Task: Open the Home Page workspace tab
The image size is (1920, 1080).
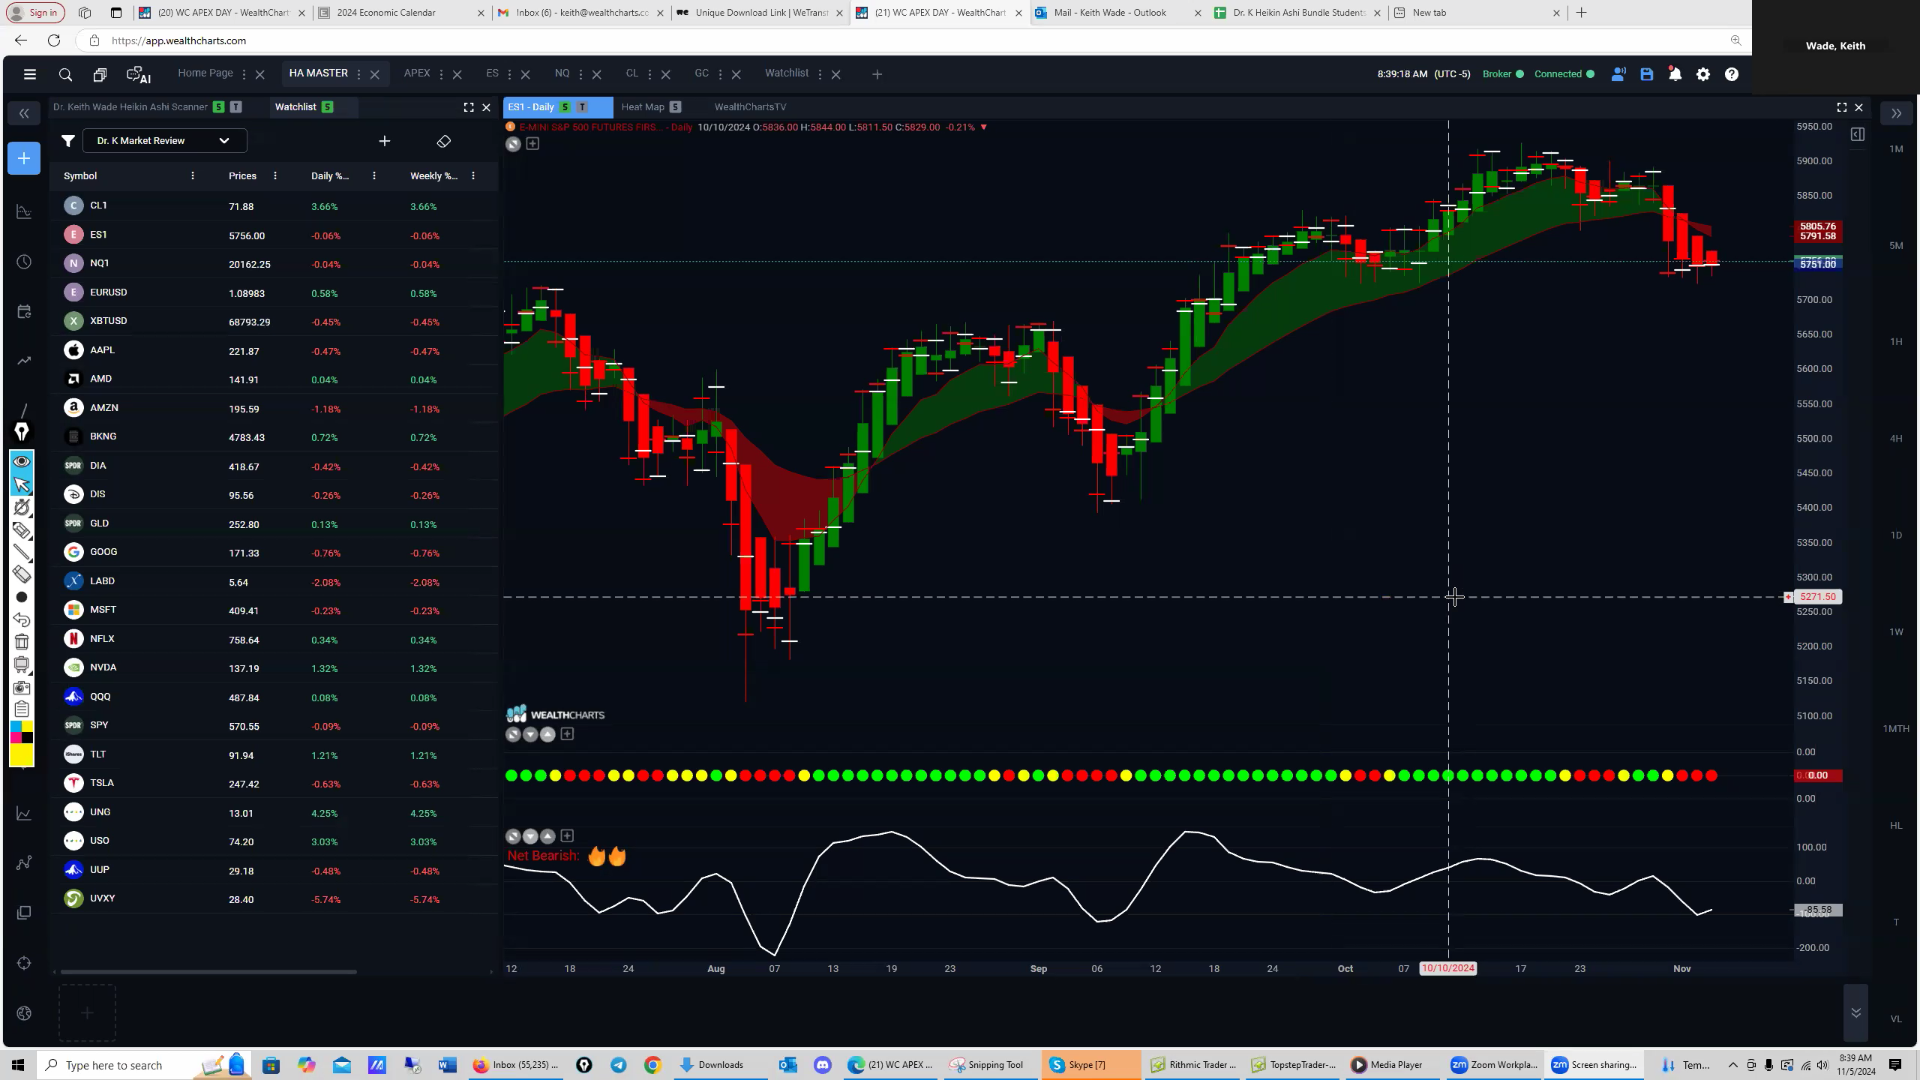Action: (x=205, y=73)
